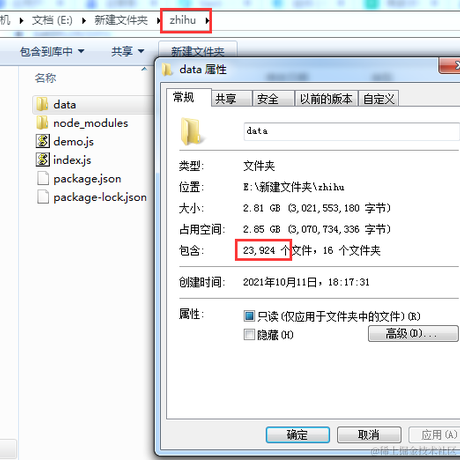Expand arrow after zhihu in address bar

coord(207,21)
